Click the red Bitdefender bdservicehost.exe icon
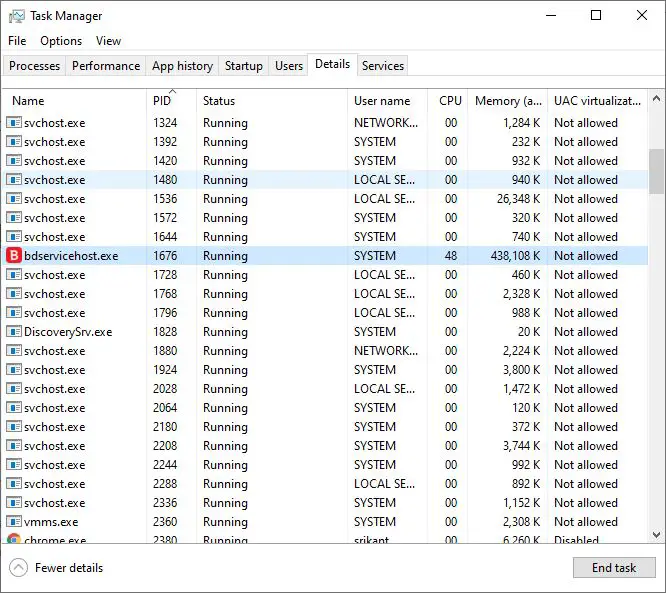 [14, 256]
